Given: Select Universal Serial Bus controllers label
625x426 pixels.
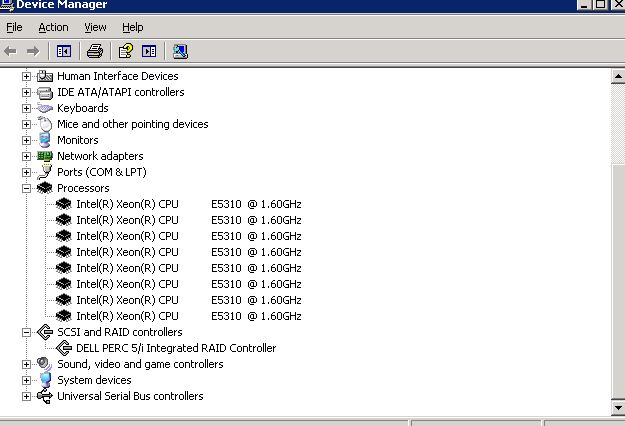Looking at the screenshot, I should [x=130, y=396].
